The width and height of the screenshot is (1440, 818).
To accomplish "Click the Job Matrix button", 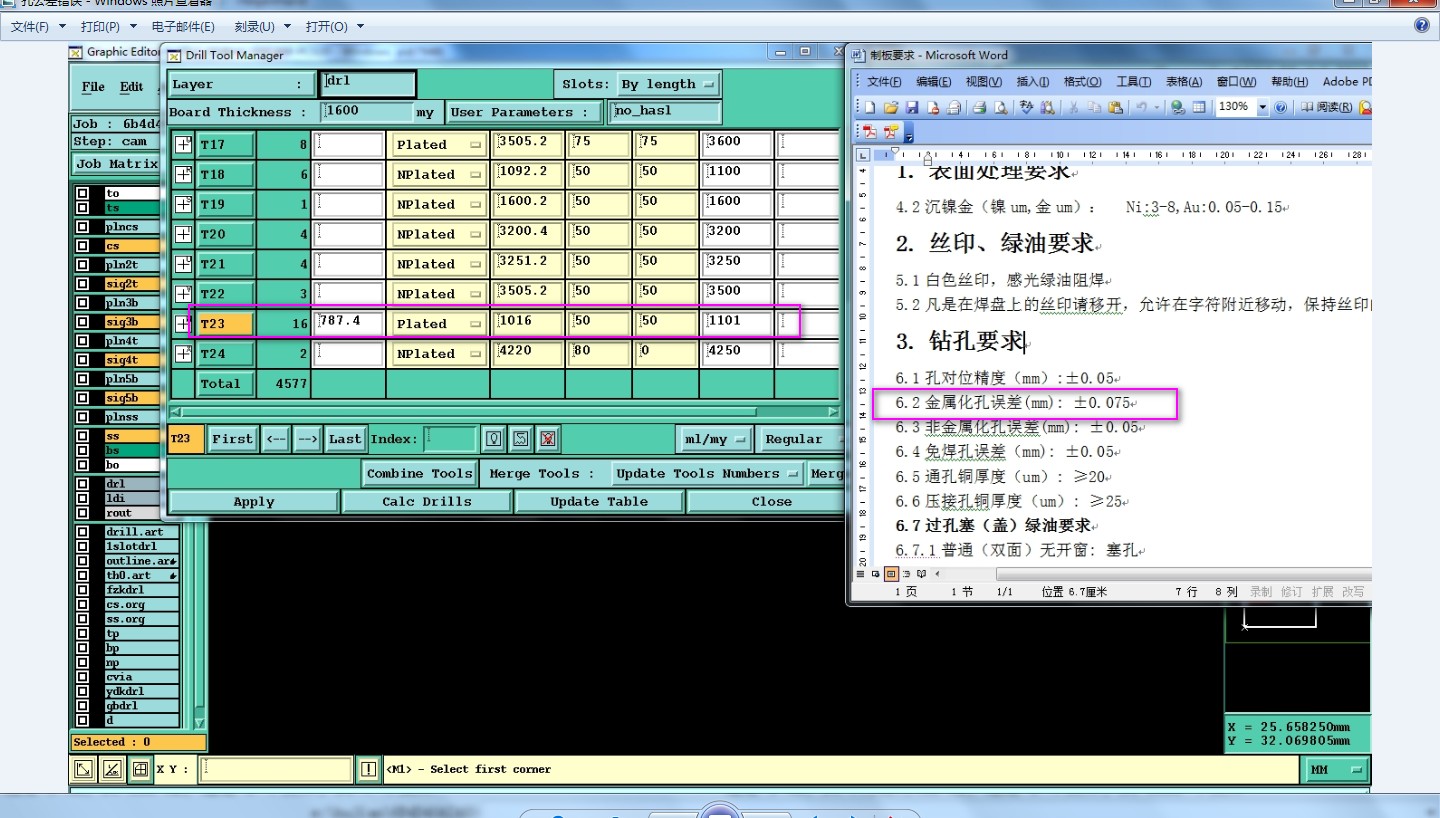I will 116,164.
